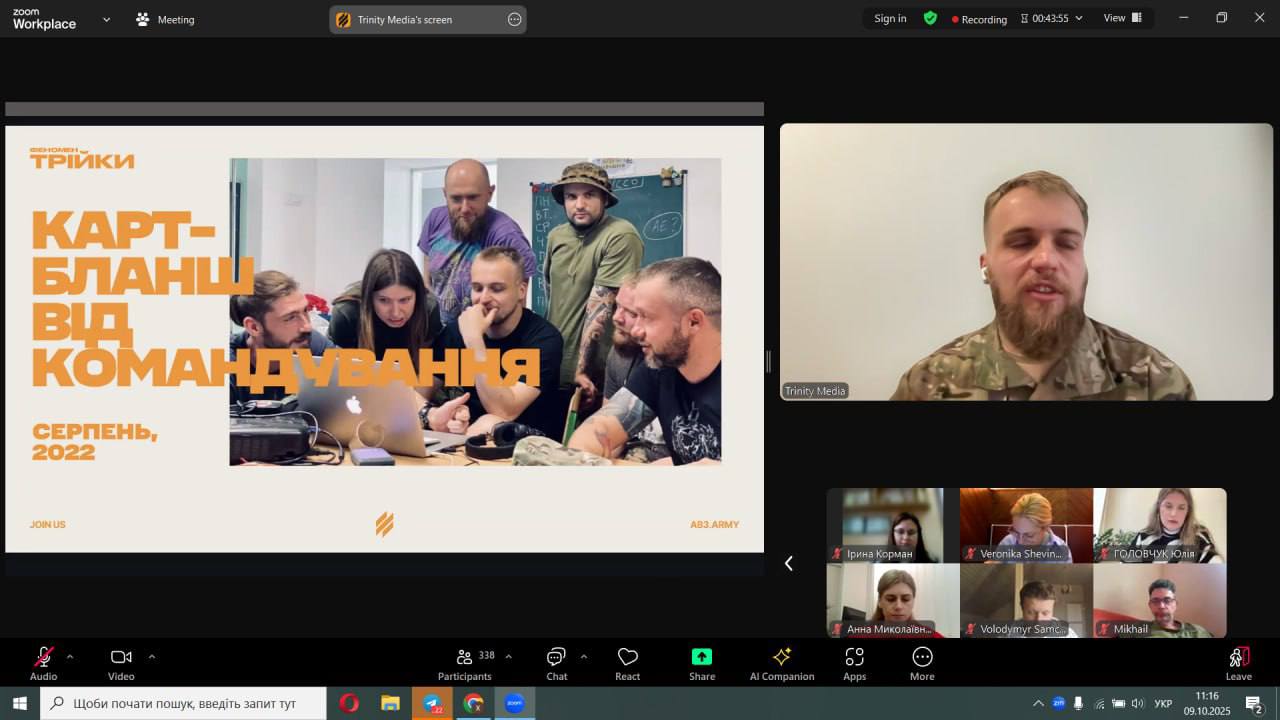The width and height of the screenshot is (1280, 720).
Task: Toggle the Video camera on
Action: (x=121, y=657)
